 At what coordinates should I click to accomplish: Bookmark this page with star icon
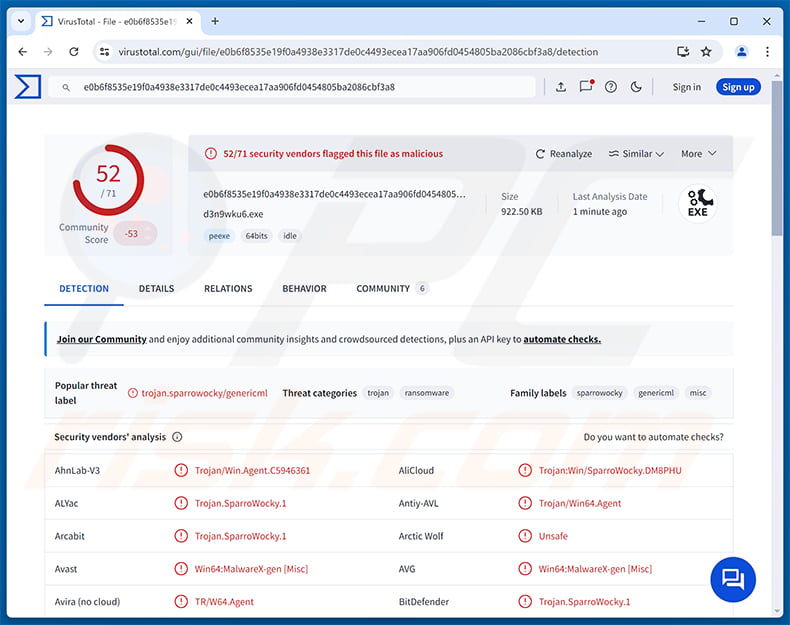706,51
